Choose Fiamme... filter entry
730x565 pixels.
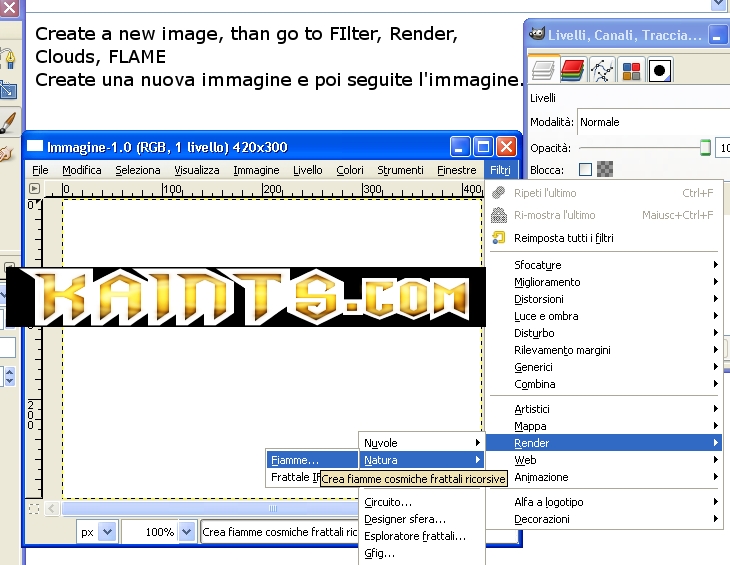pyautogui.click(x=312, y=460)
